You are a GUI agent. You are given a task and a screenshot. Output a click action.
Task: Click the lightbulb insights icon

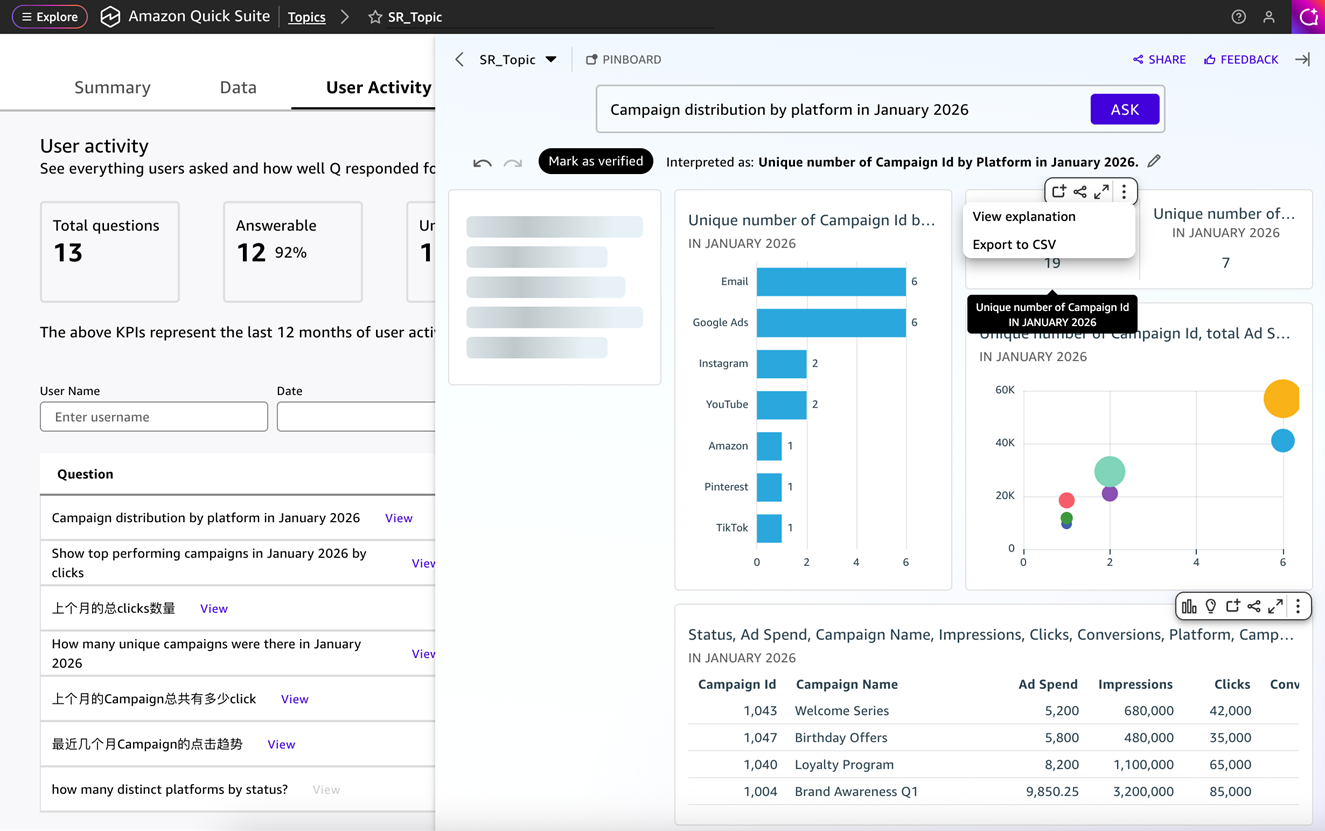[x=1211, y=606]
